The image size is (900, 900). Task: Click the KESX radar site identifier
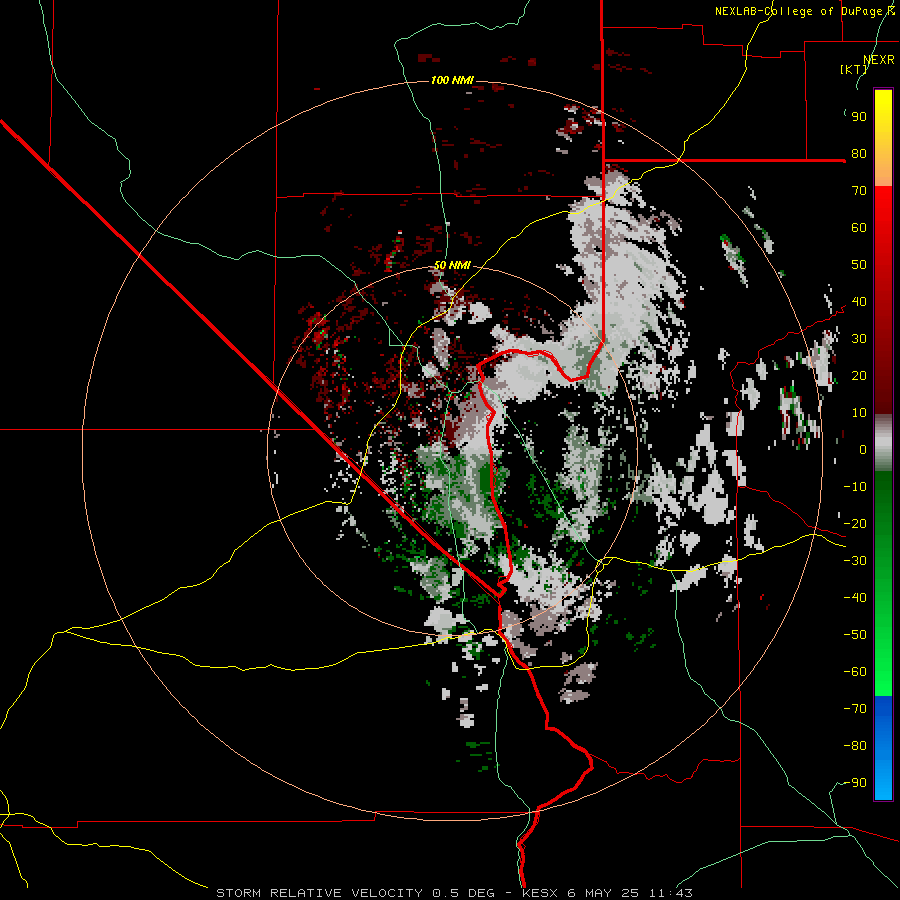pos(540,893)
